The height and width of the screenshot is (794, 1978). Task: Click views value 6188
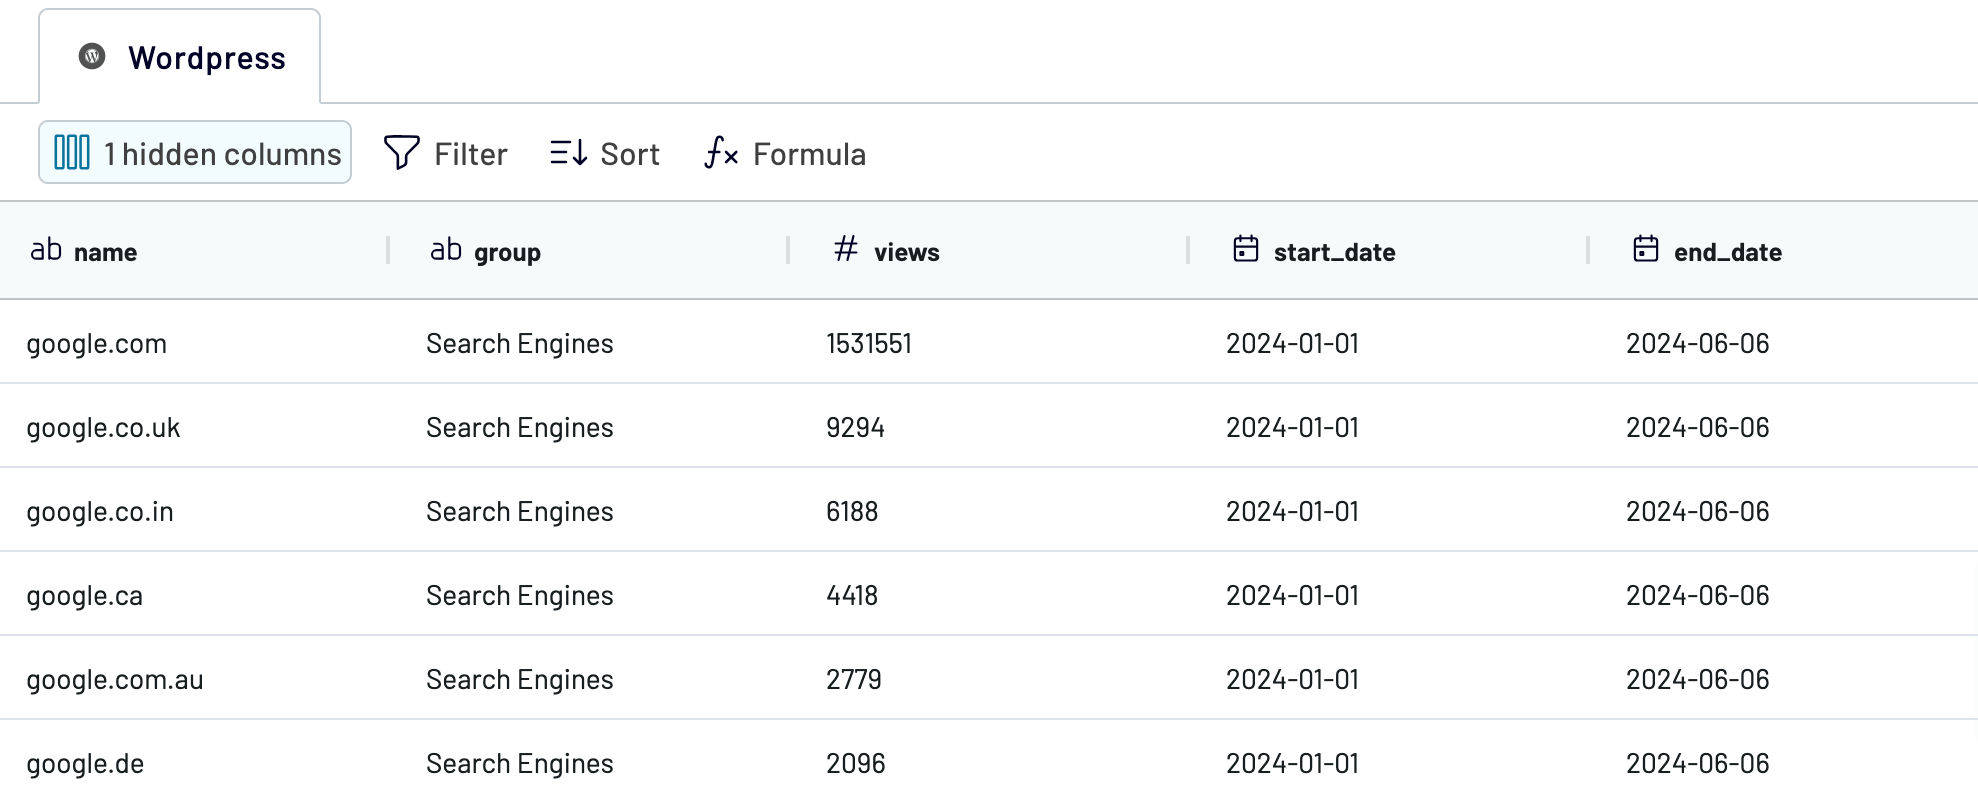[852, 512]
